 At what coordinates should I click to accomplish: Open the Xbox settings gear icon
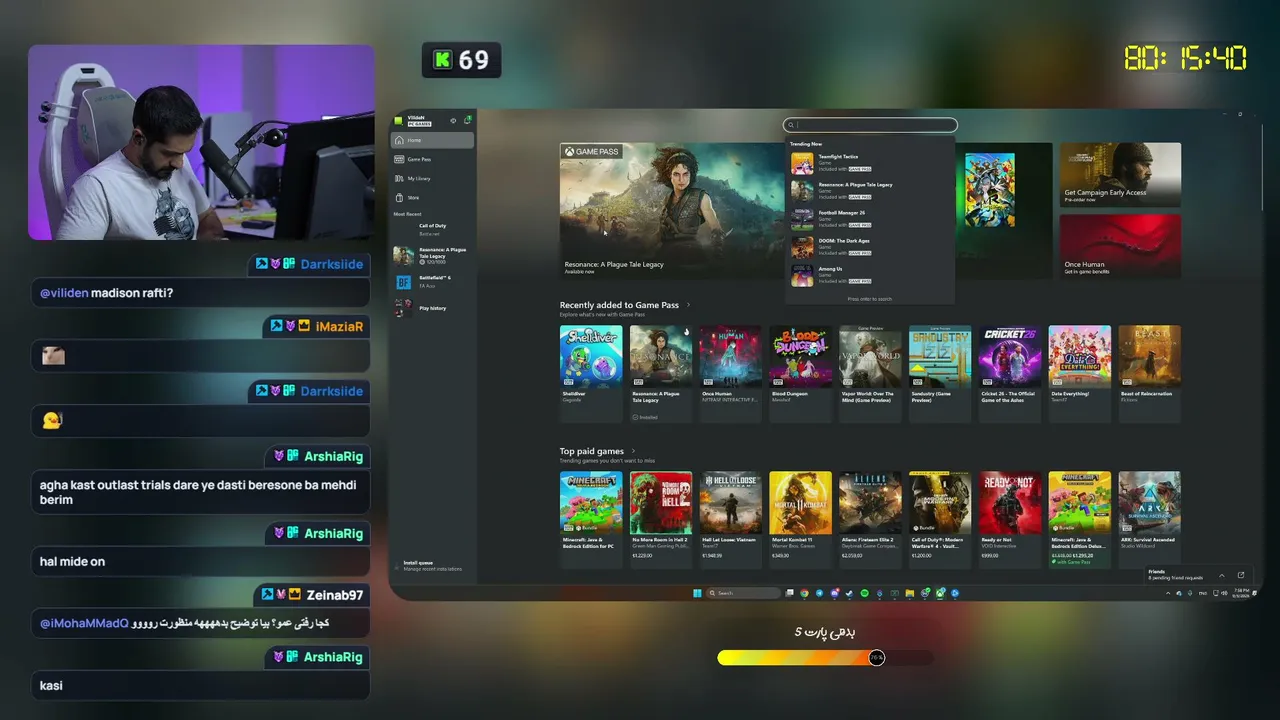[x=453, y=120]
